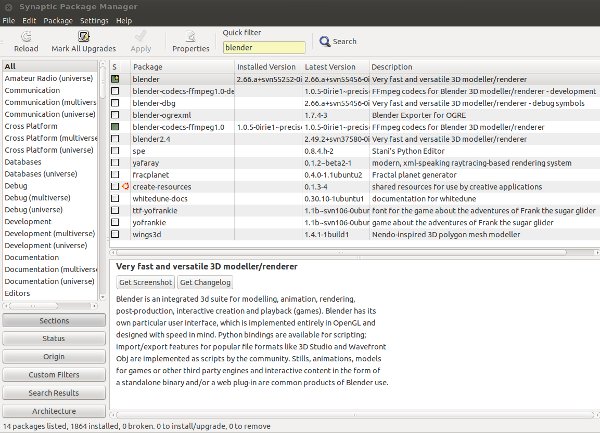Select the yafaray package name

(x=145, y=163)
